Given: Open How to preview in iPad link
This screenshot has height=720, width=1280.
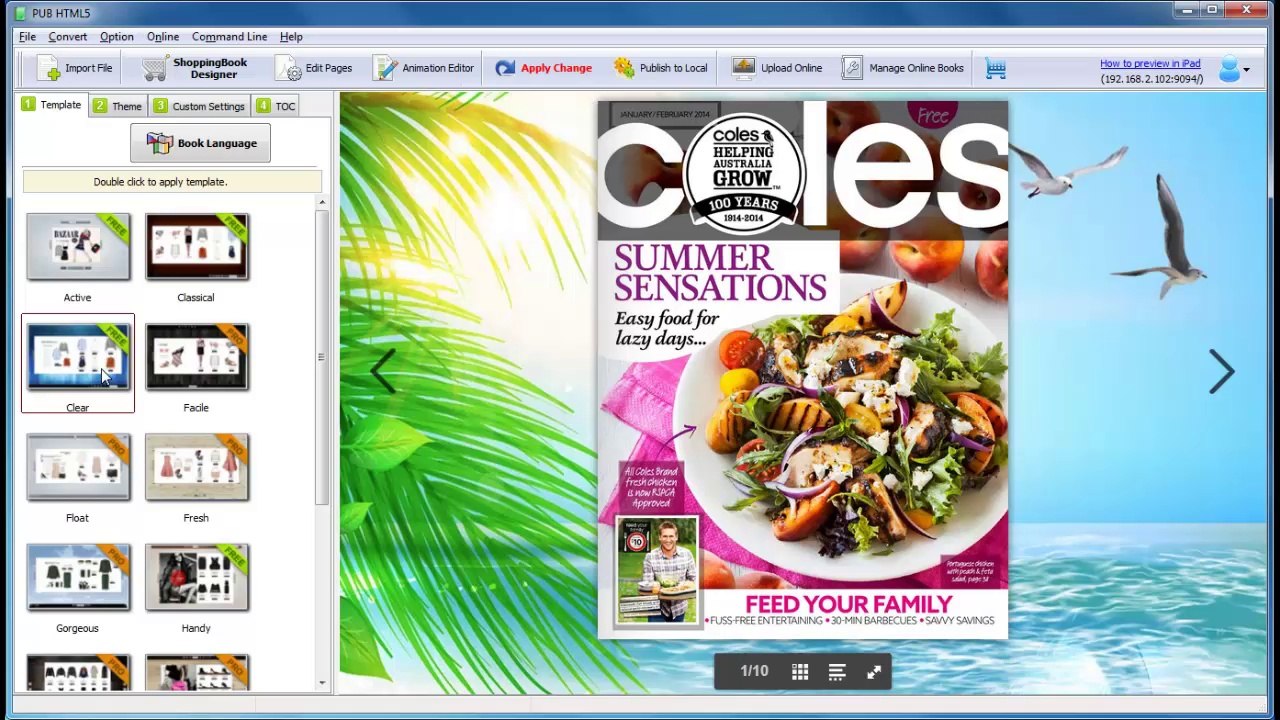Looking at the screenshot, I should click(x=1150, y=64).
